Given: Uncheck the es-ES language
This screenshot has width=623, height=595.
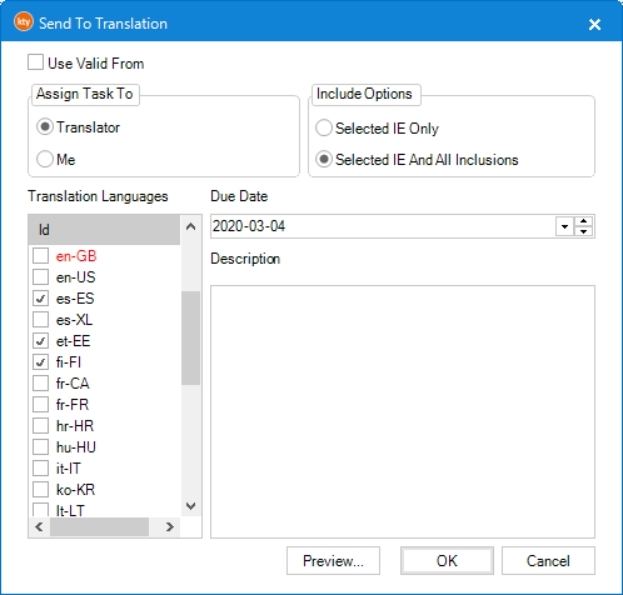Looking at the screenshot, I should (x=40, y=298).
